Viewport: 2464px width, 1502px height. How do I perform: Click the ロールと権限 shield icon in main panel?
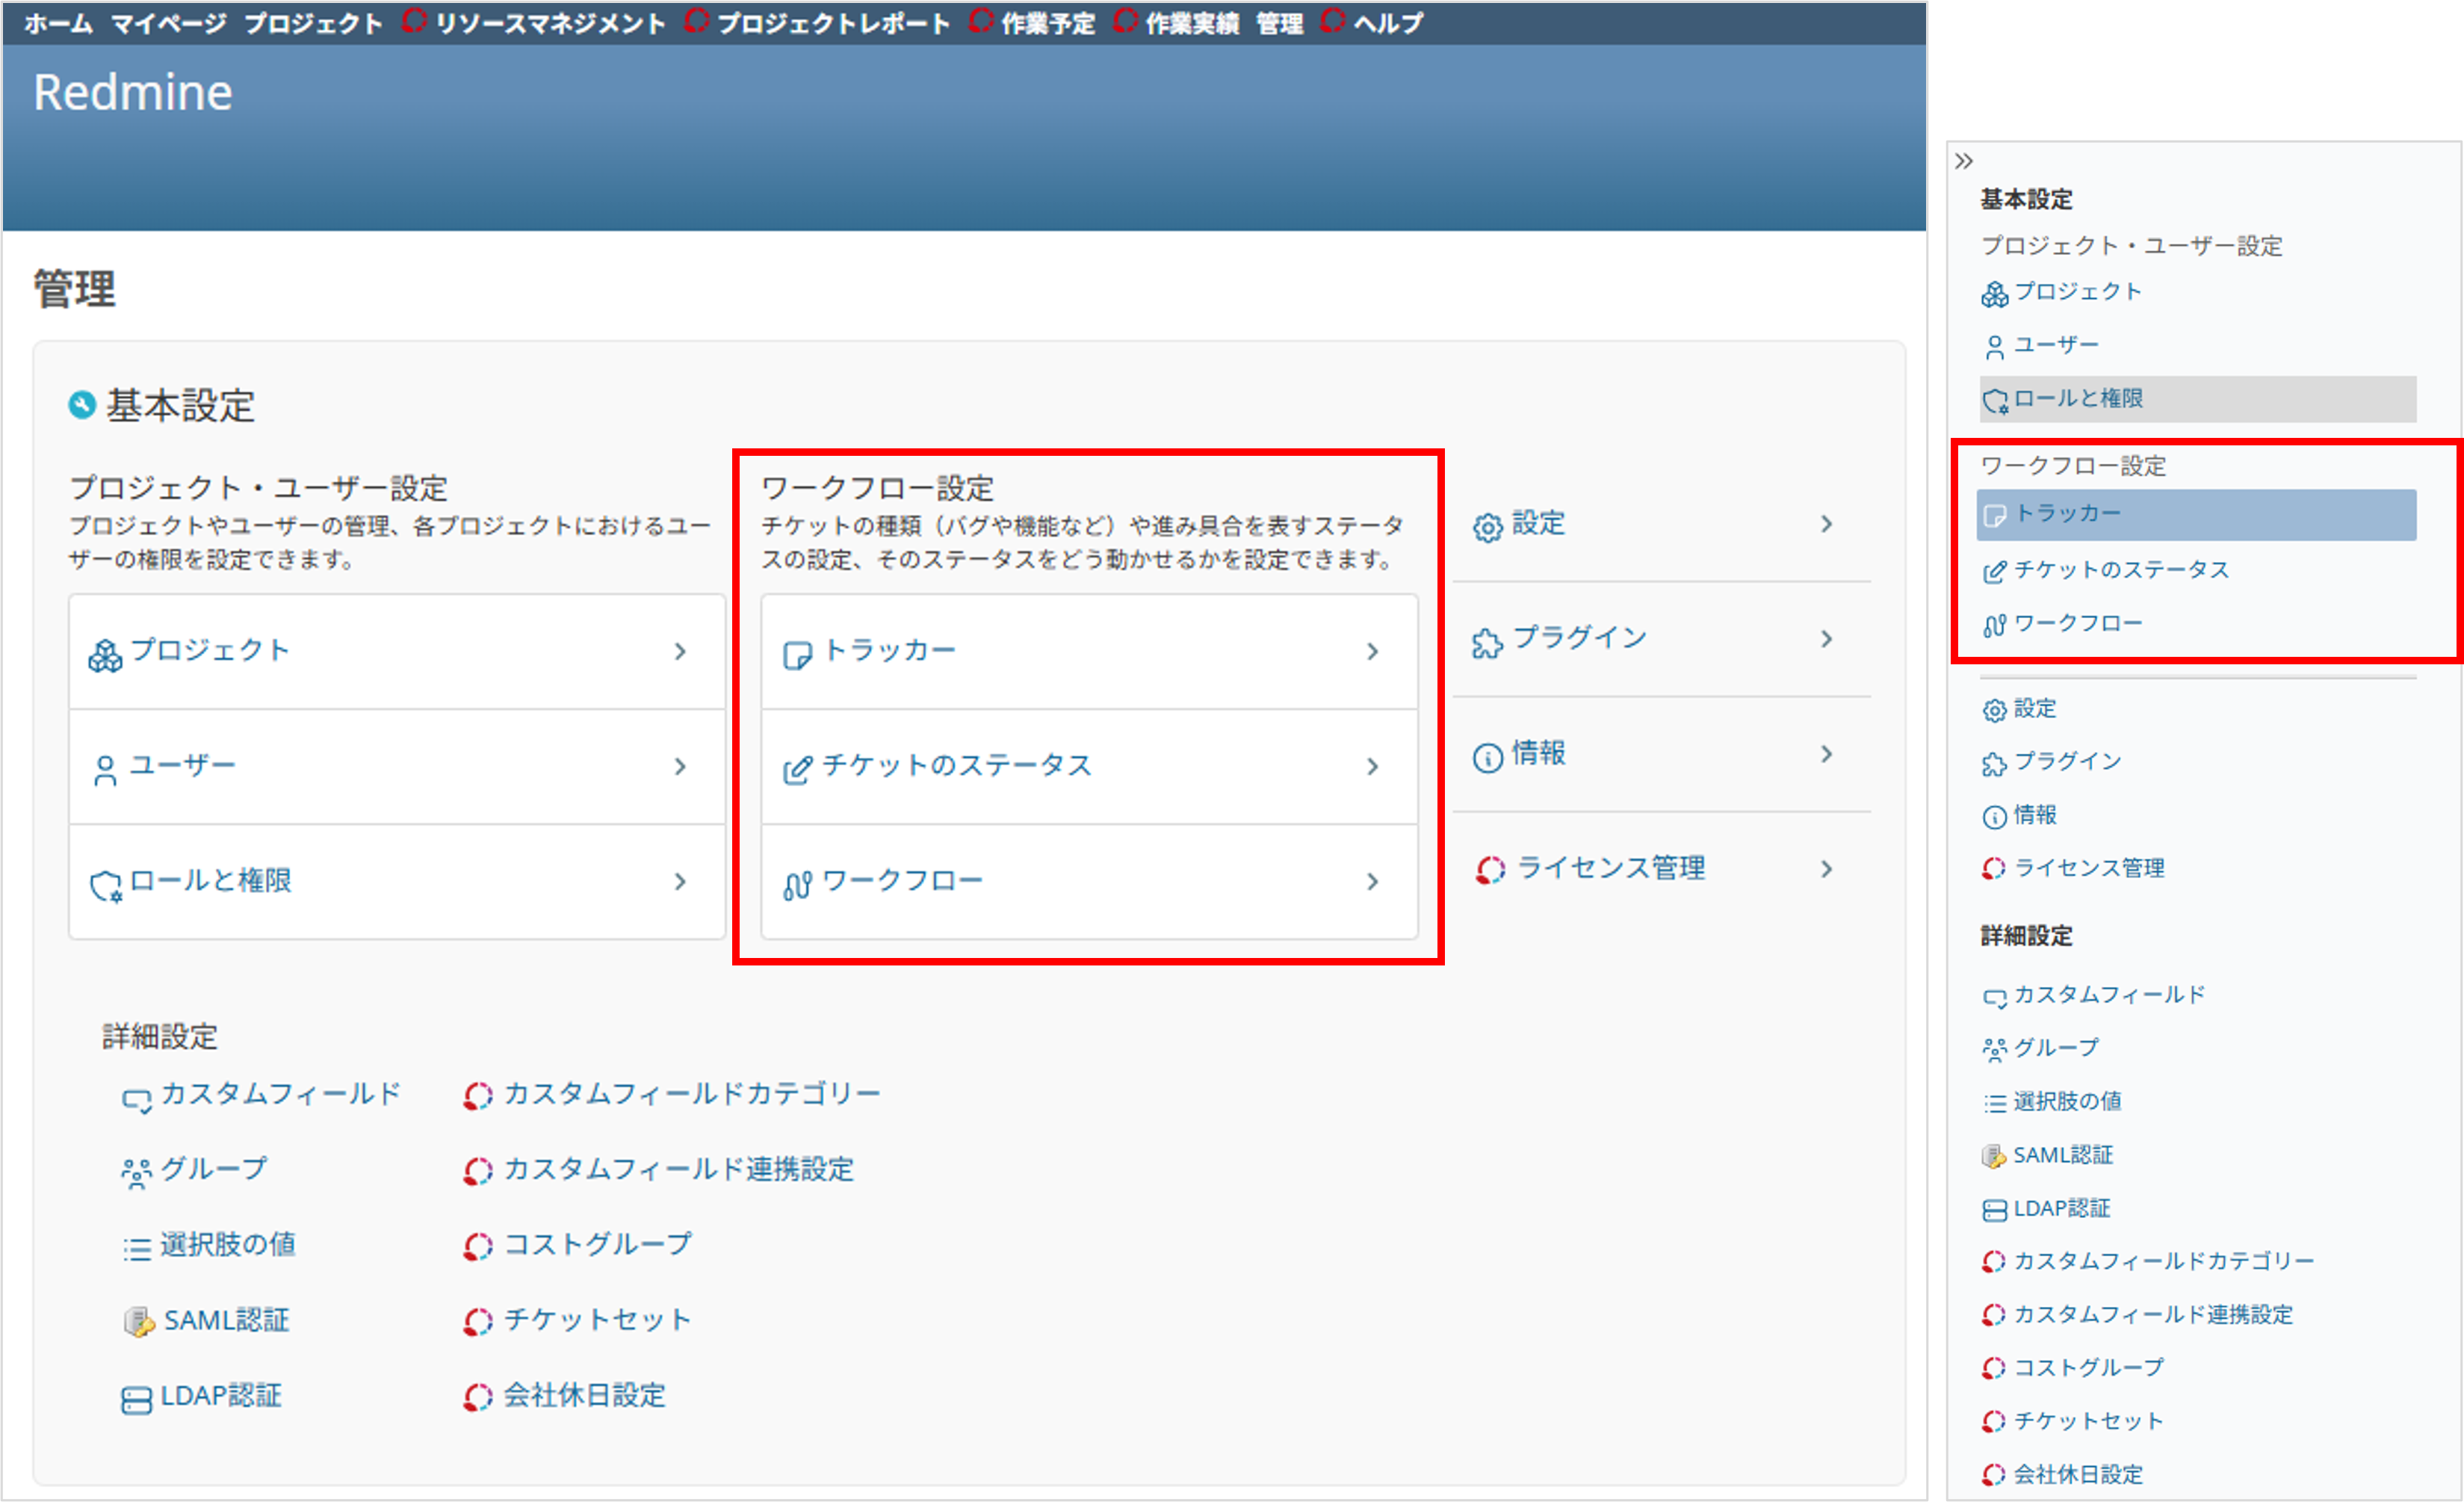105,885
